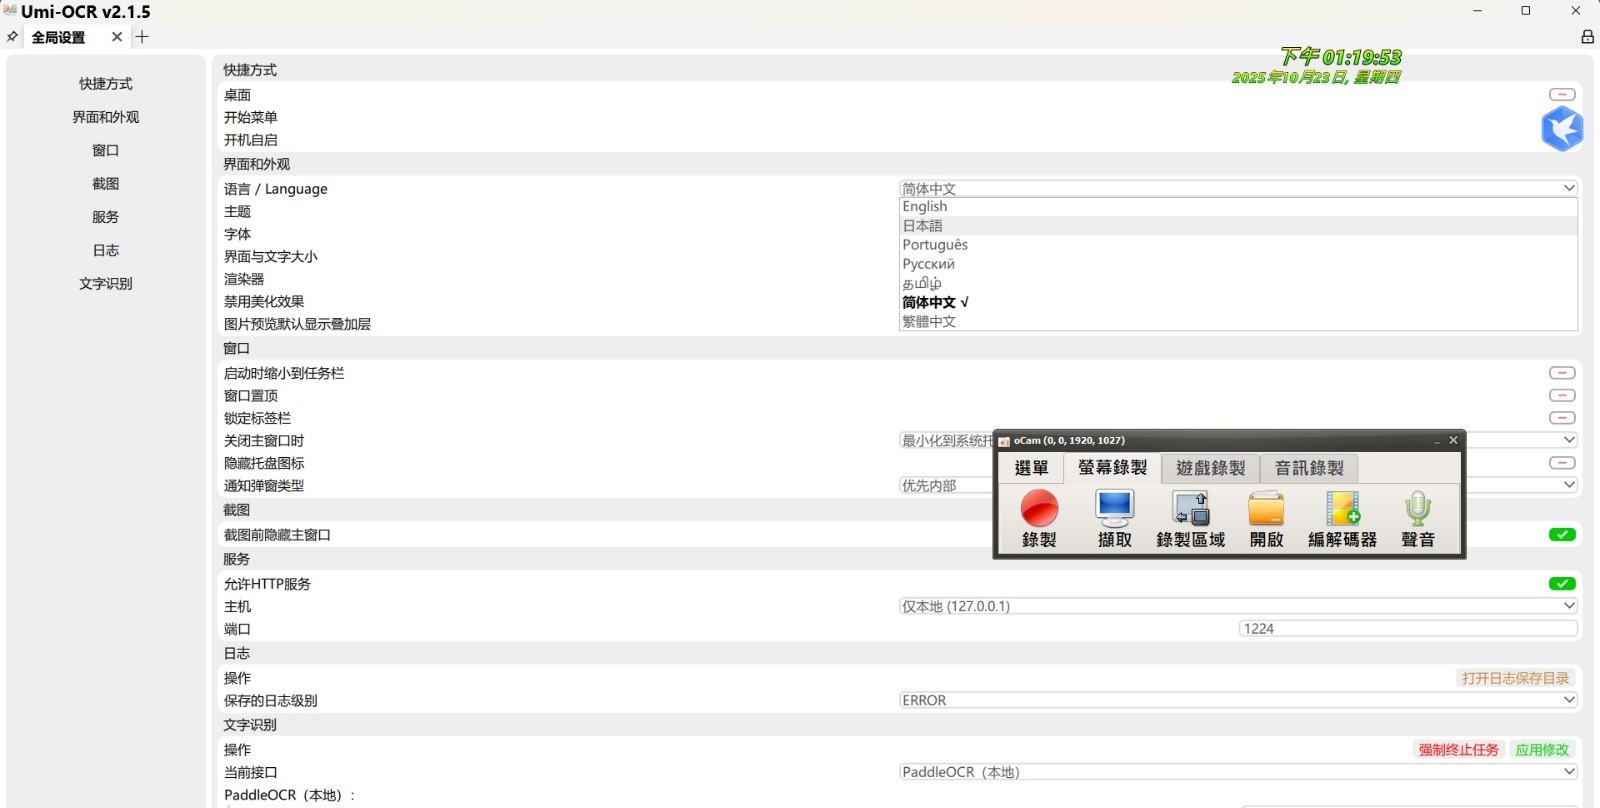Select 日本語 from the language list
1600x808 pixels.
click(x=923, y=226)
